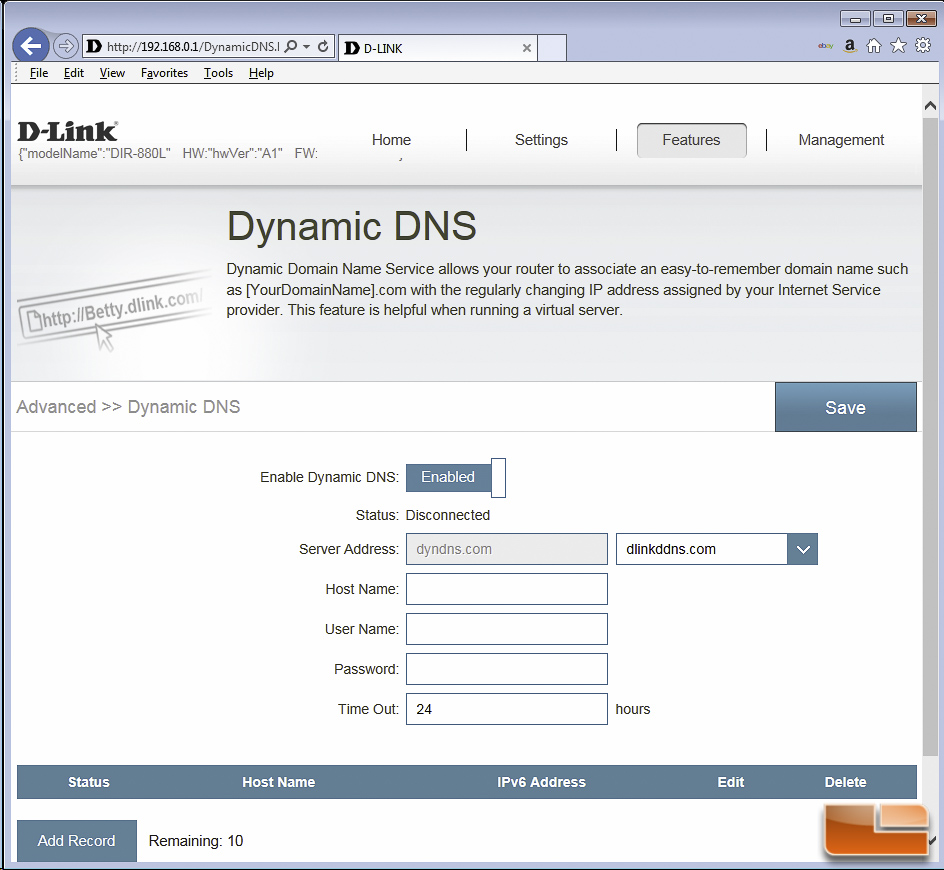944x870 pixels.
Task: Add a new IPv6 host record
Action: coord(76,840)
